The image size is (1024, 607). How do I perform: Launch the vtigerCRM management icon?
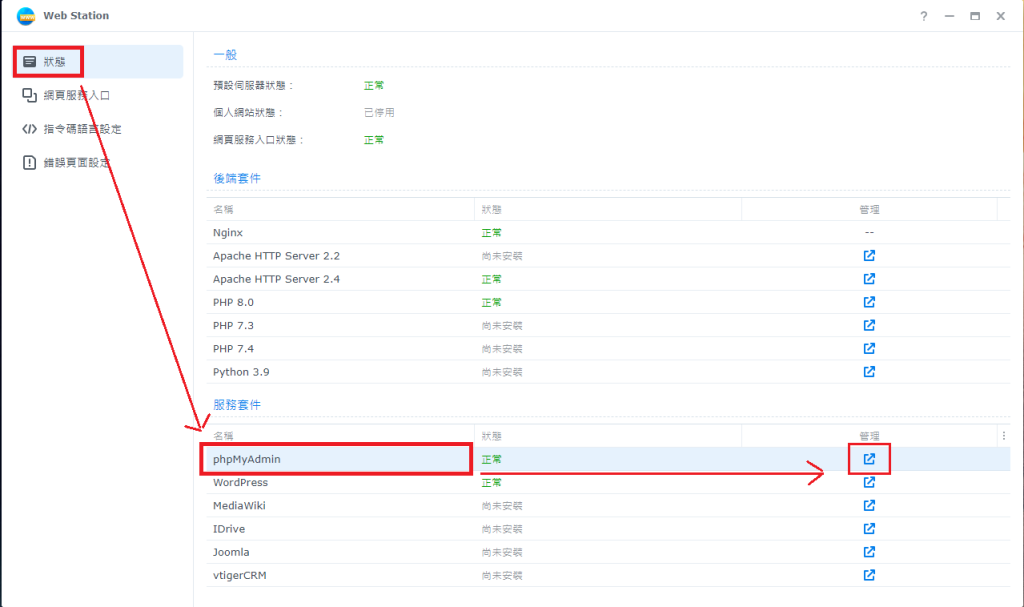pyautogui.click(x=869, y=575)
